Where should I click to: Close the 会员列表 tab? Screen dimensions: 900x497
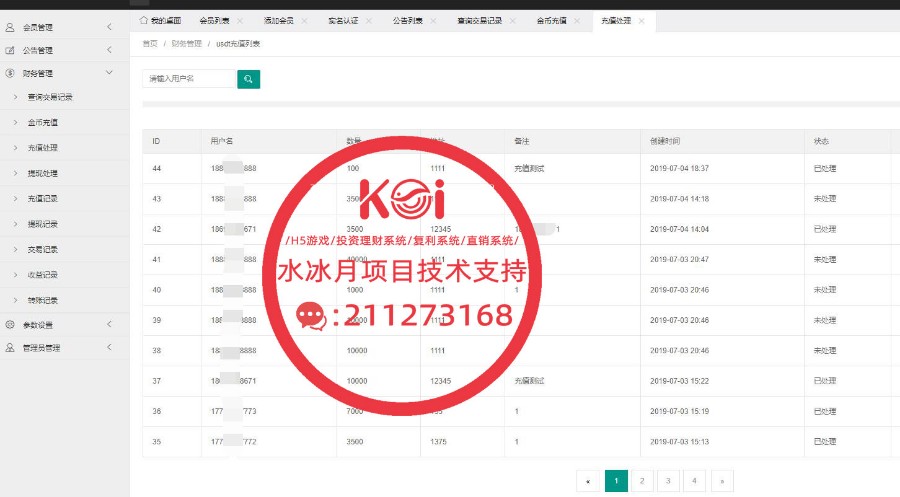pos(240,21)
